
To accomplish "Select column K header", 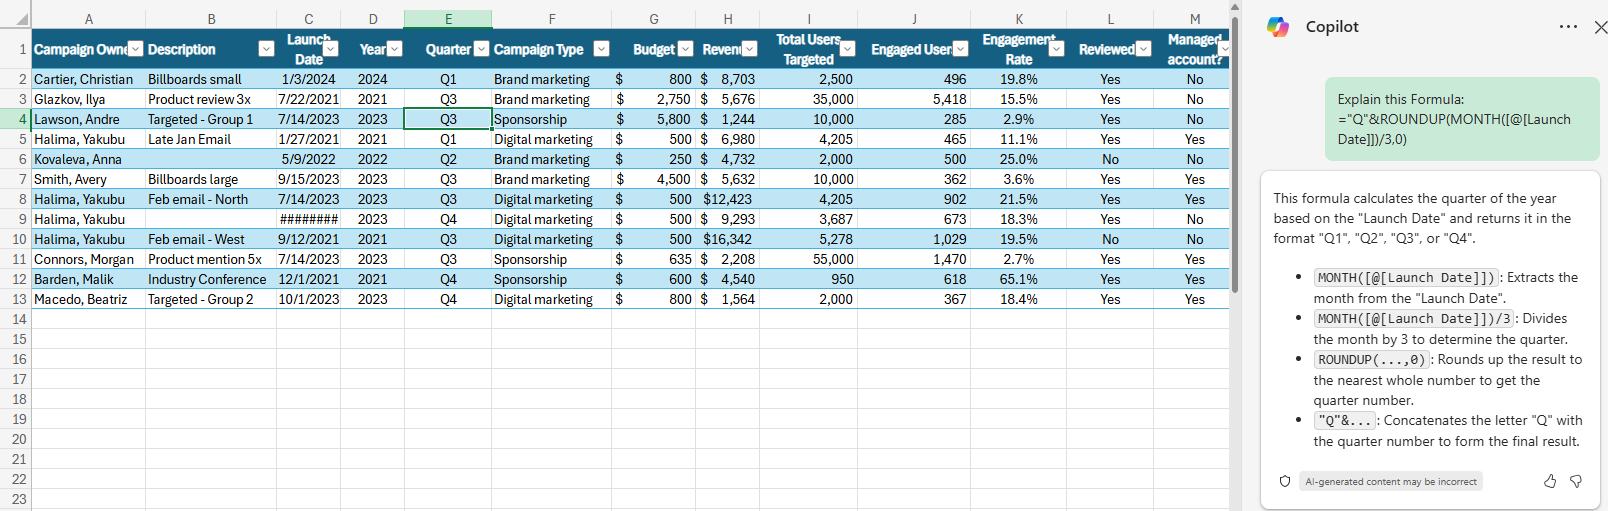I will click(x=1019, y=19).
